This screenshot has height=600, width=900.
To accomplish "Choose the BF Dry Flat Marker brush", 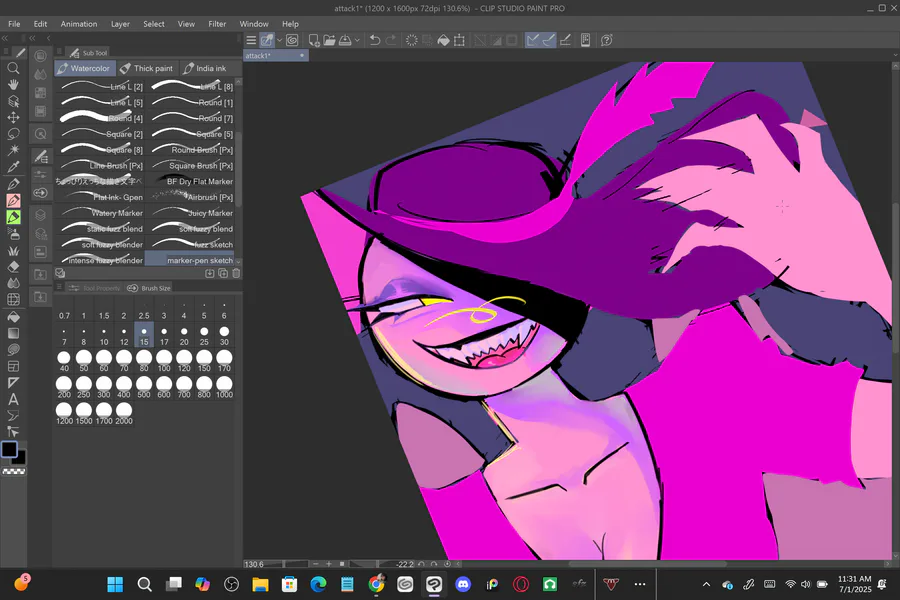I will tap(191, 181).
